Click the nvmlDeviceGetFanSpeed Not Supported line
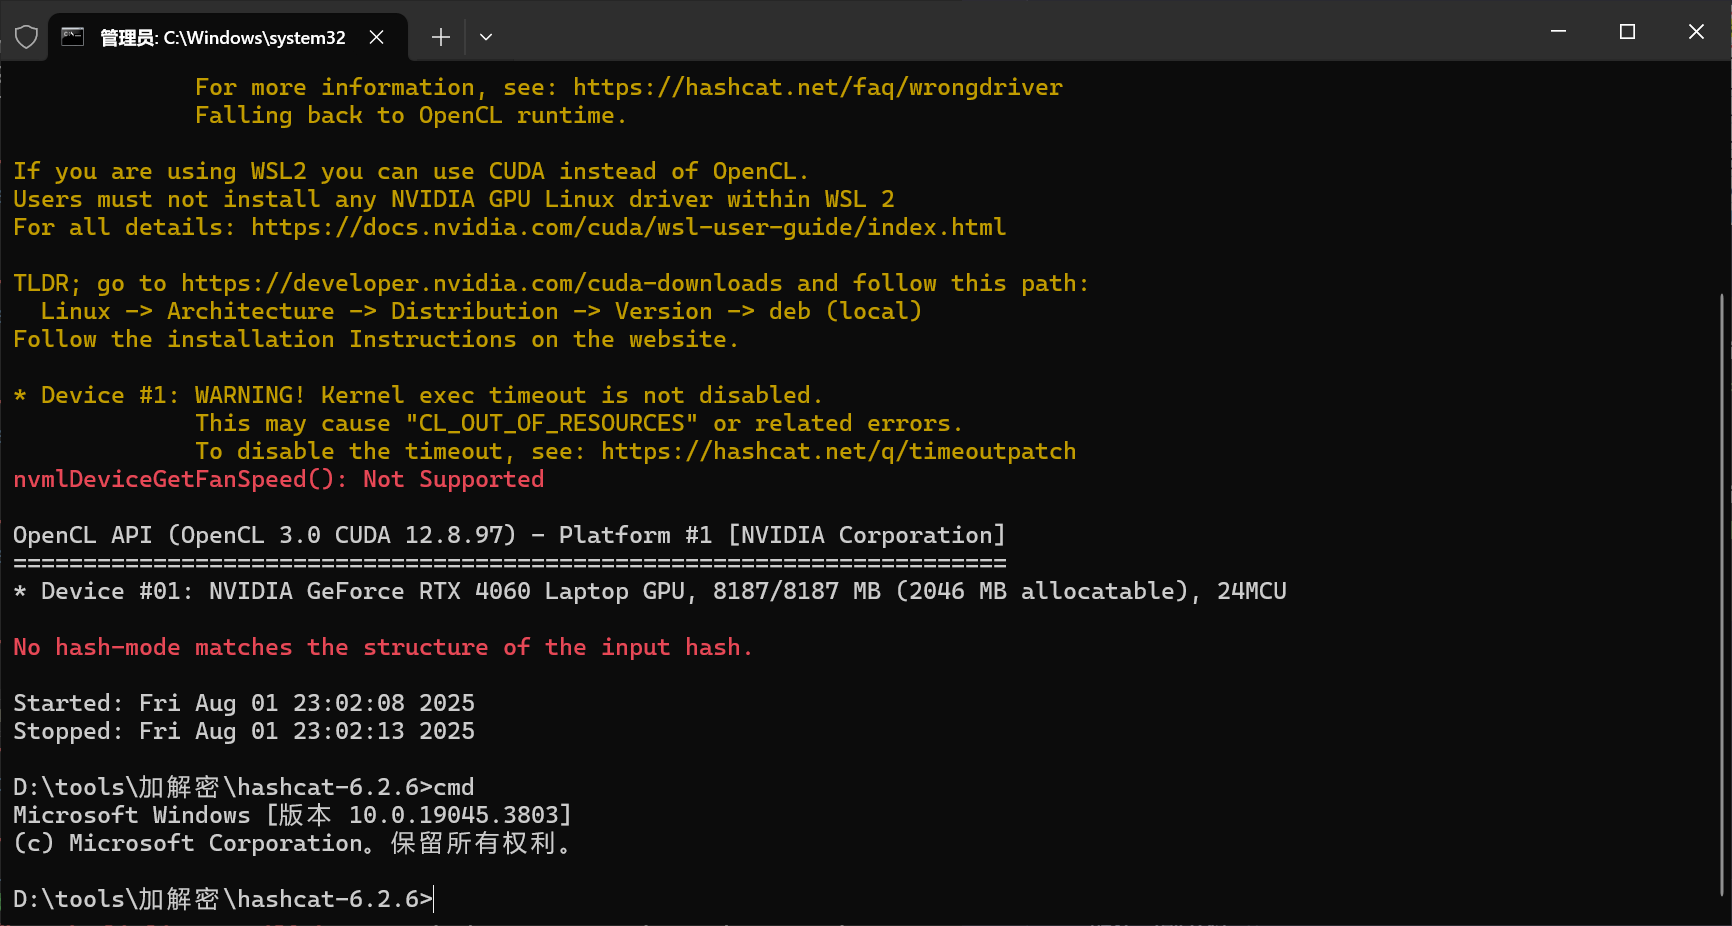This screenshot has height=926, width=1732. [278, 480]
